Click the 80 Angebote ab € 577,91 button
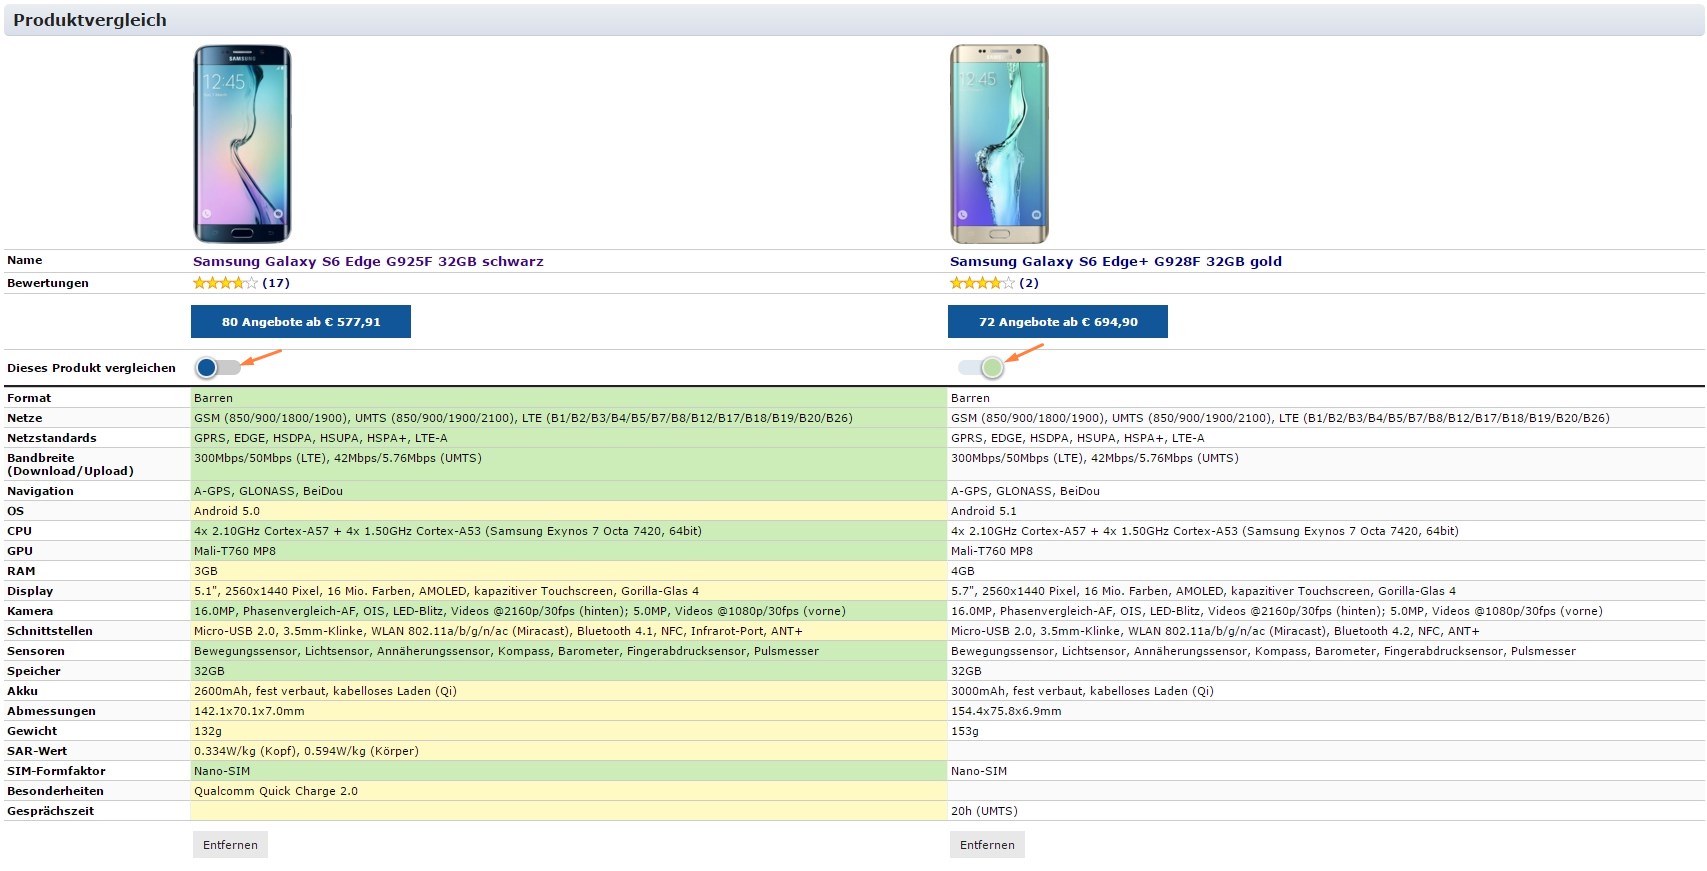Image resolution: width=1707 pixels, height=871 pixels. pyautogui.click(x=301, y=322)
